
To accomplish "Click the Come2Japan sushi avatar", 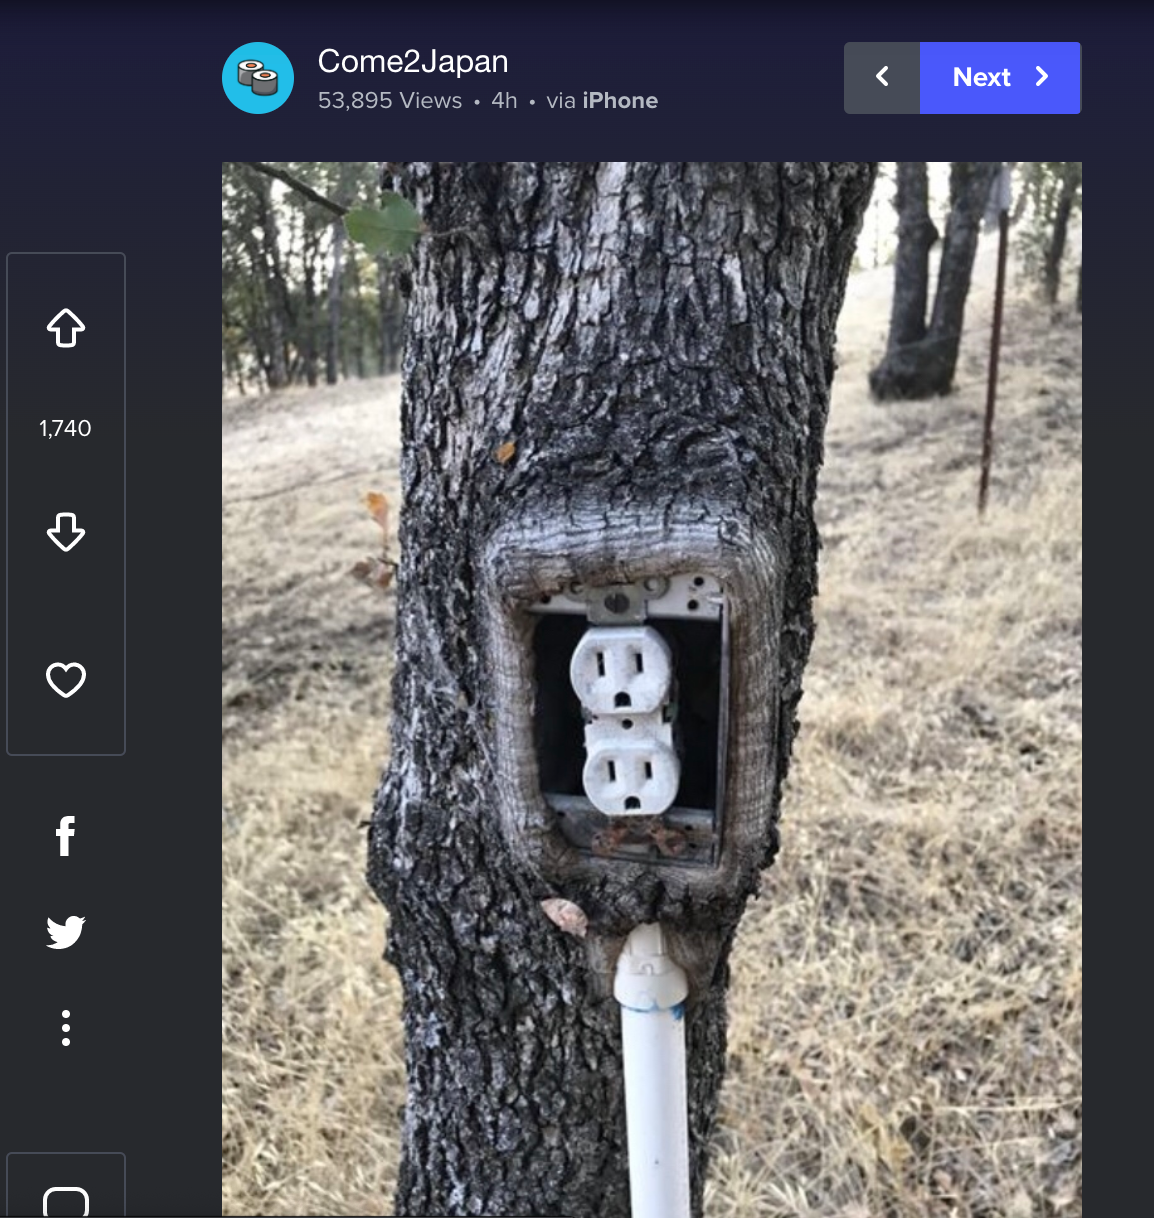I will (x=258, y=78).
